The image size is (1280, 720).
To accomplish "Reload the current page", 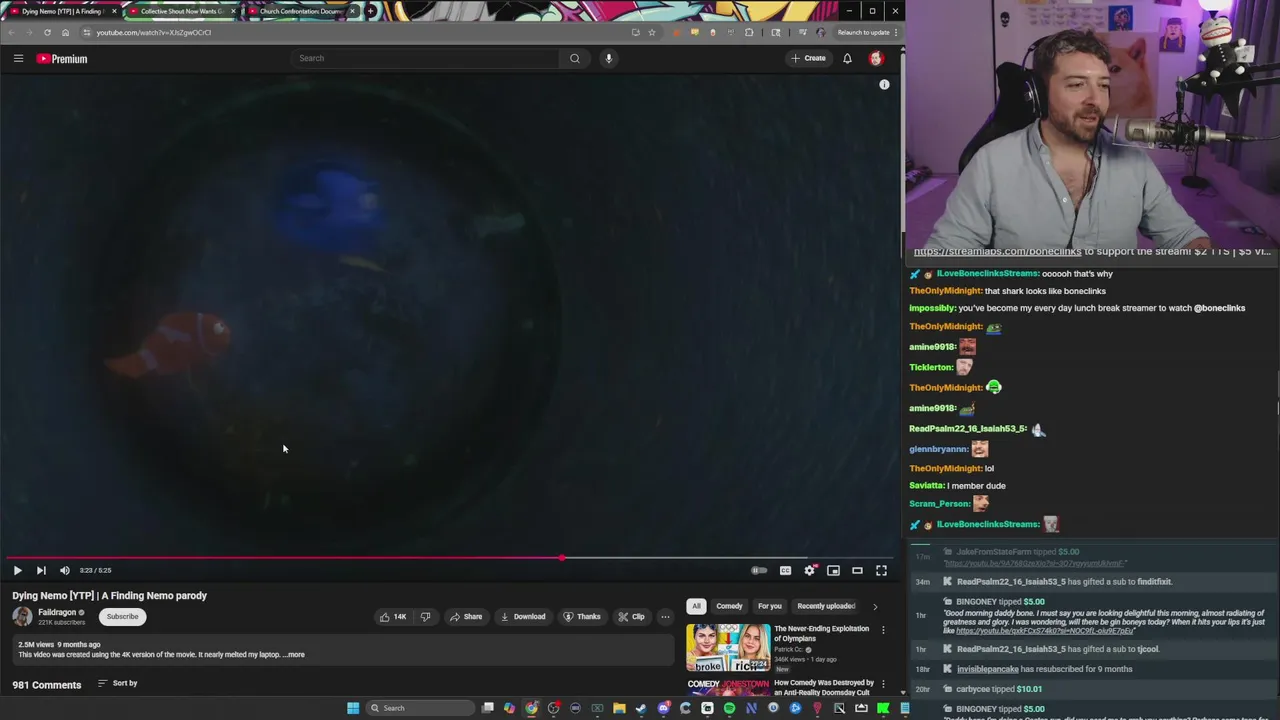I will (x=47, y=32).
